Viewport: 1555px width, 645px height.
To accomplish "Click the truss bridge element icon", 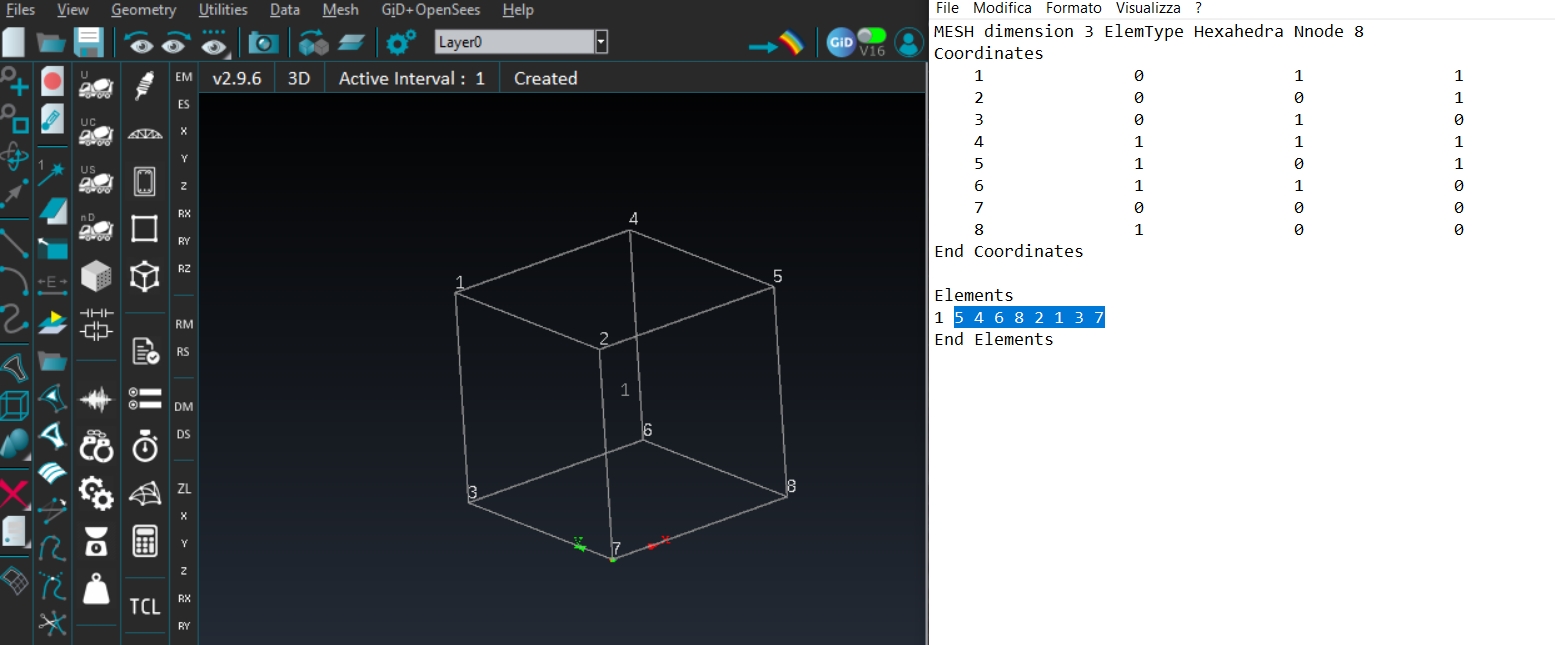I will pyautogui.click(x=145, y=135).
